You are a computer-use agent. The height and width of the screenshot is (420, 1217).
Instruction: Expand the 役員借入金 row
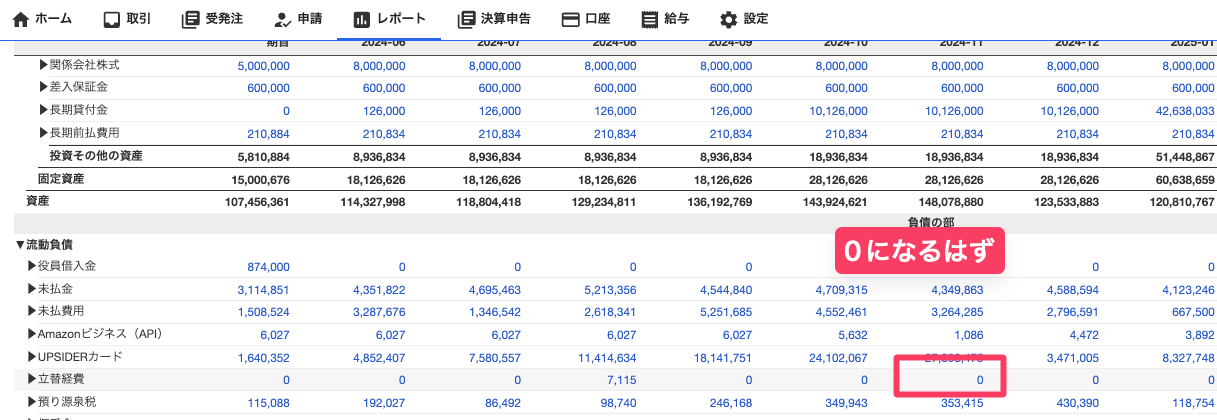(32, 266)
